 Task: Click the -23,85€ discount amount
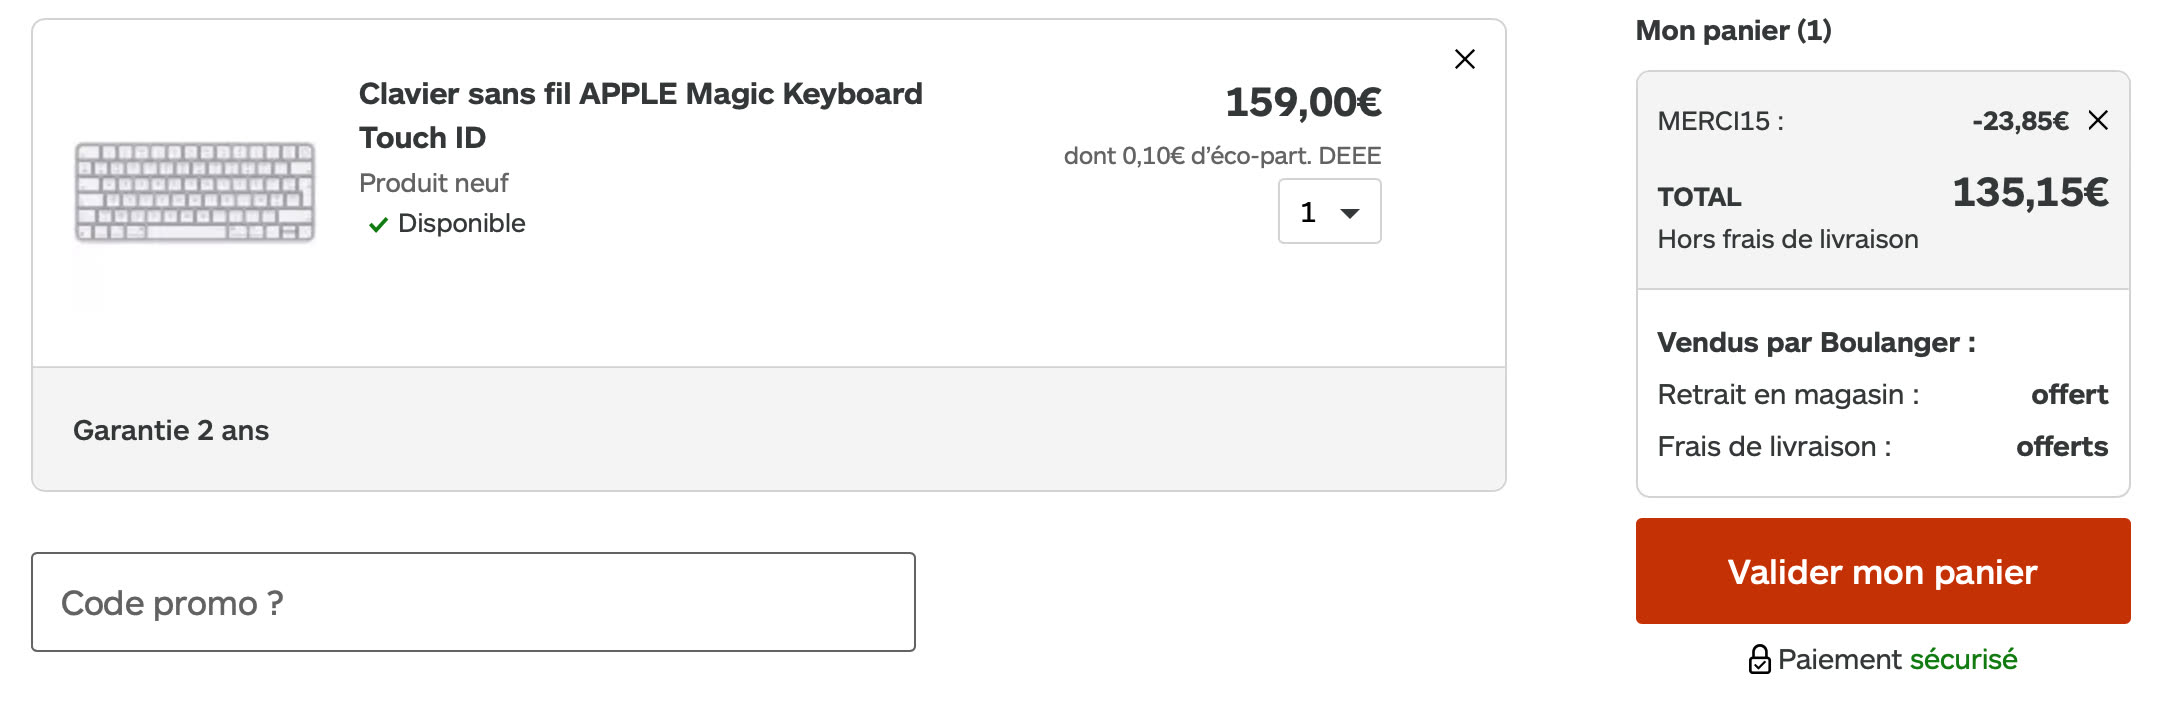tap(2020, 121)
